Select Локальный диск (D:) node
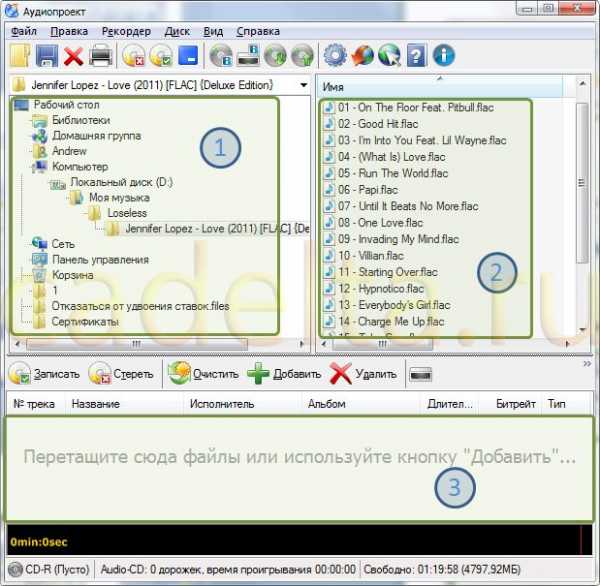 click(122, 183)
